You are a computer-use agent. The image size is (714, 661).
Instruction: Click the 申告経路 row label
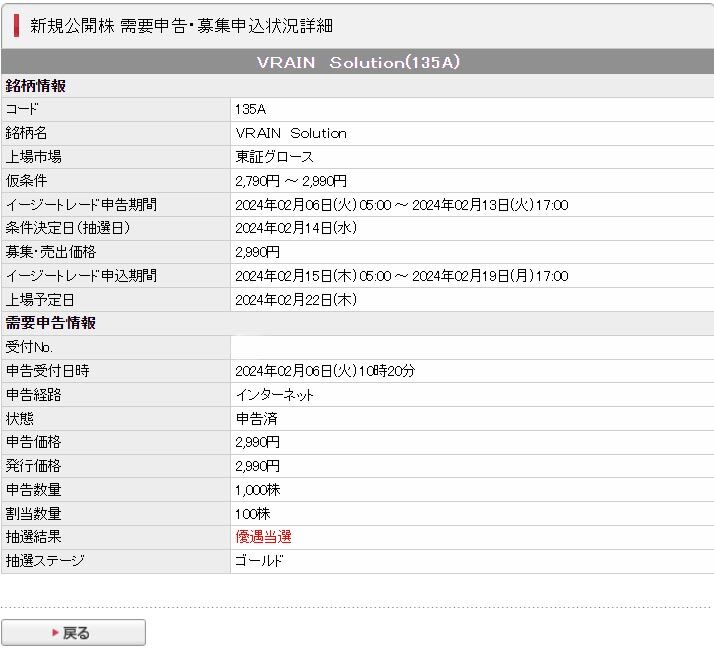[x=33, y=395]
